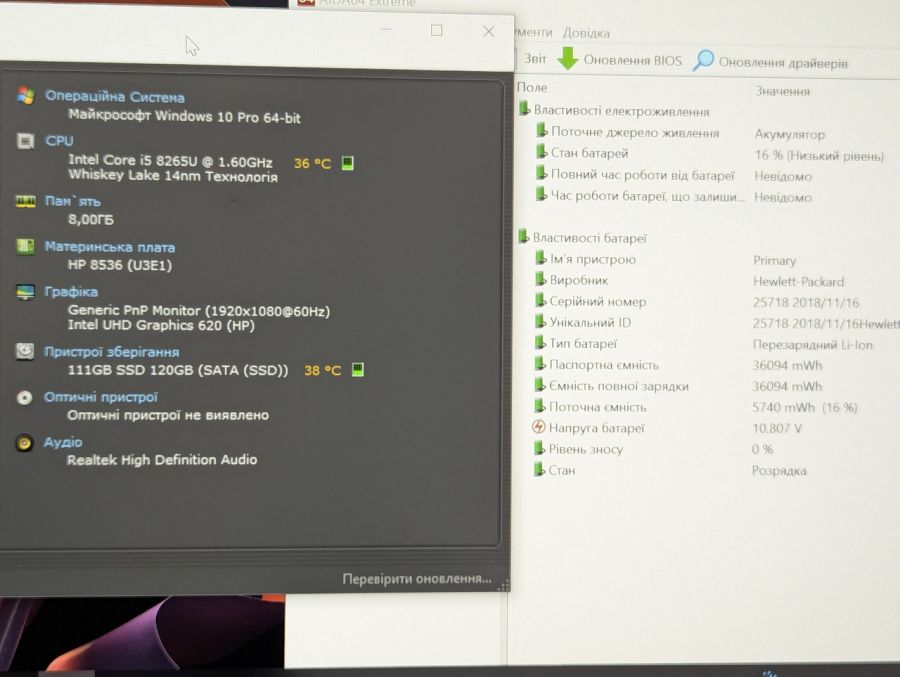
Task: Open the Довідка menu in AIDA64
Action: (586, 33)
